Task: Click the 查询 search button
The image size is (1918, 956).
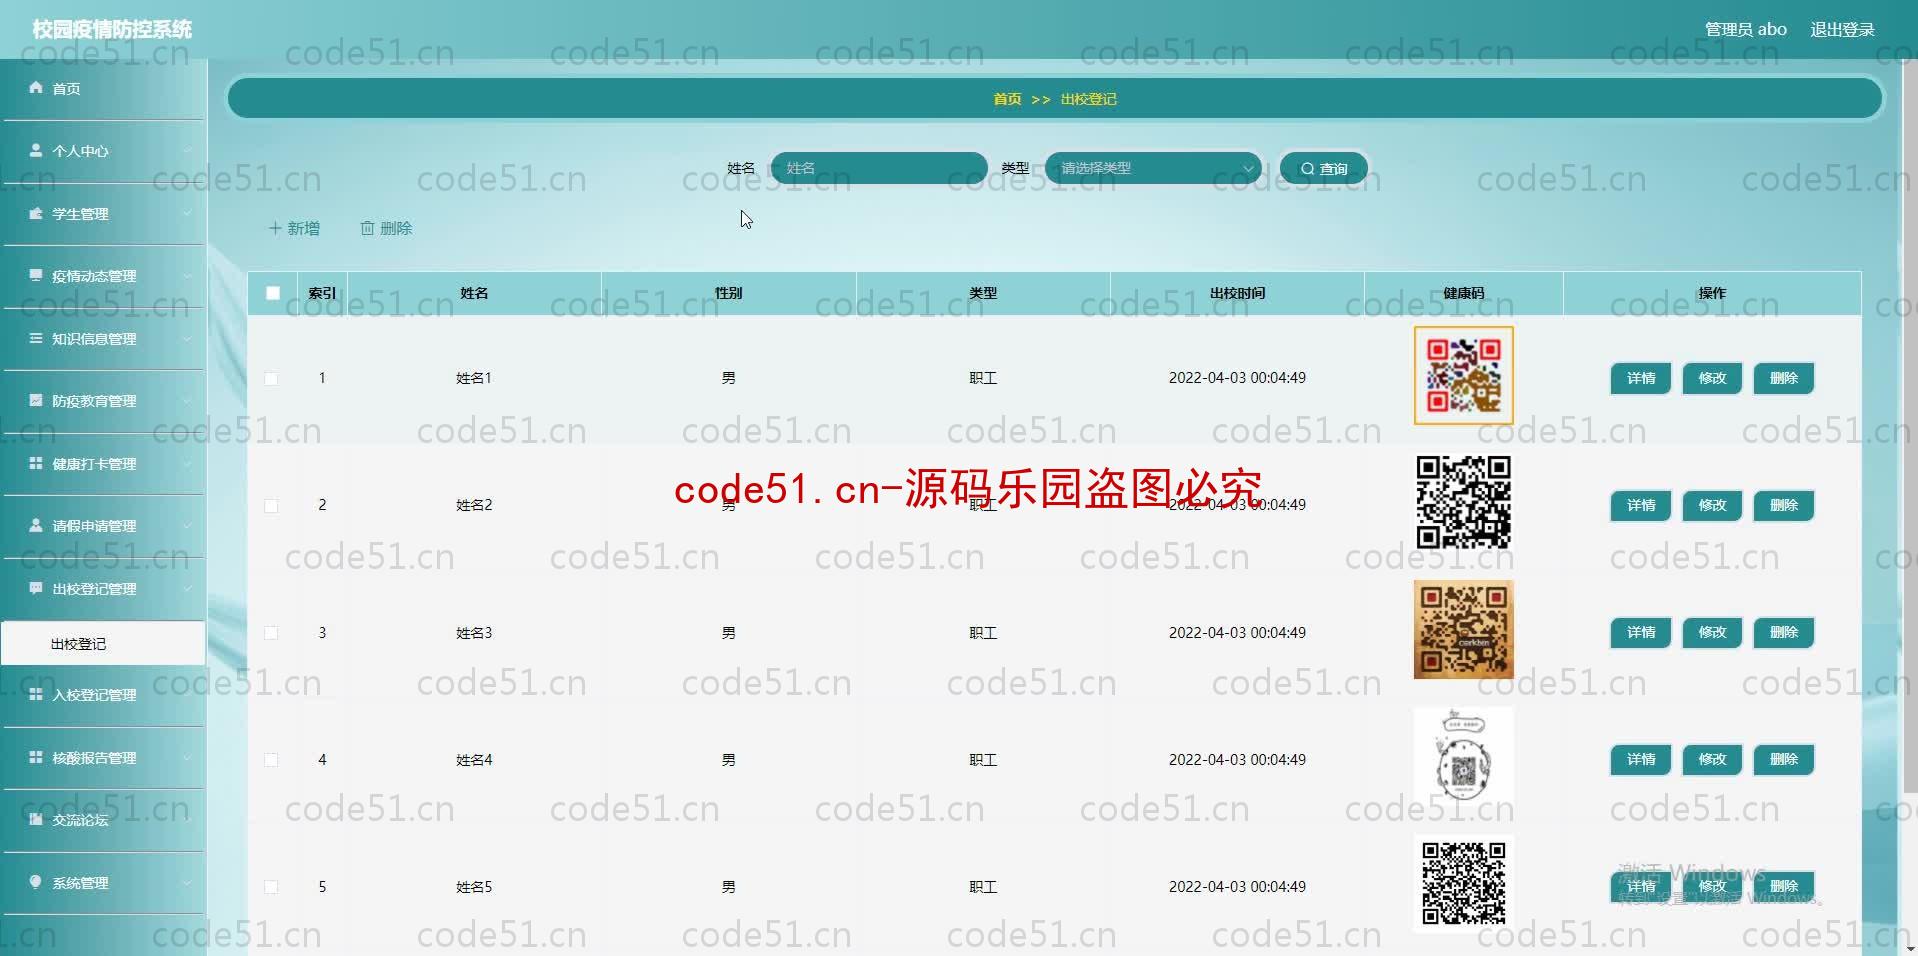Action: click(x=1323, y=168)
